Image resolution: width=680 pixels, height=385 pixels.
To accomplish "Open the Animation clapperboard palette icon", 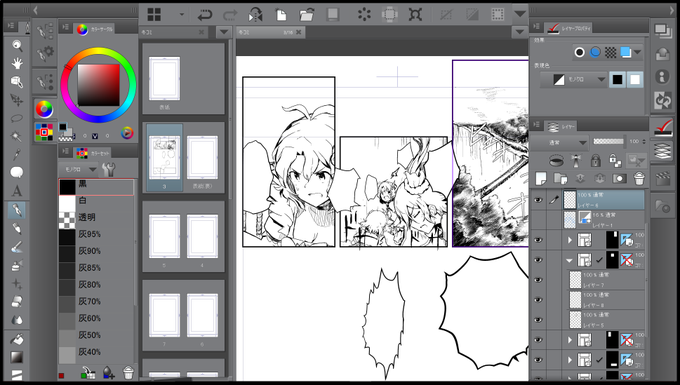I will (x=663, y=178).
